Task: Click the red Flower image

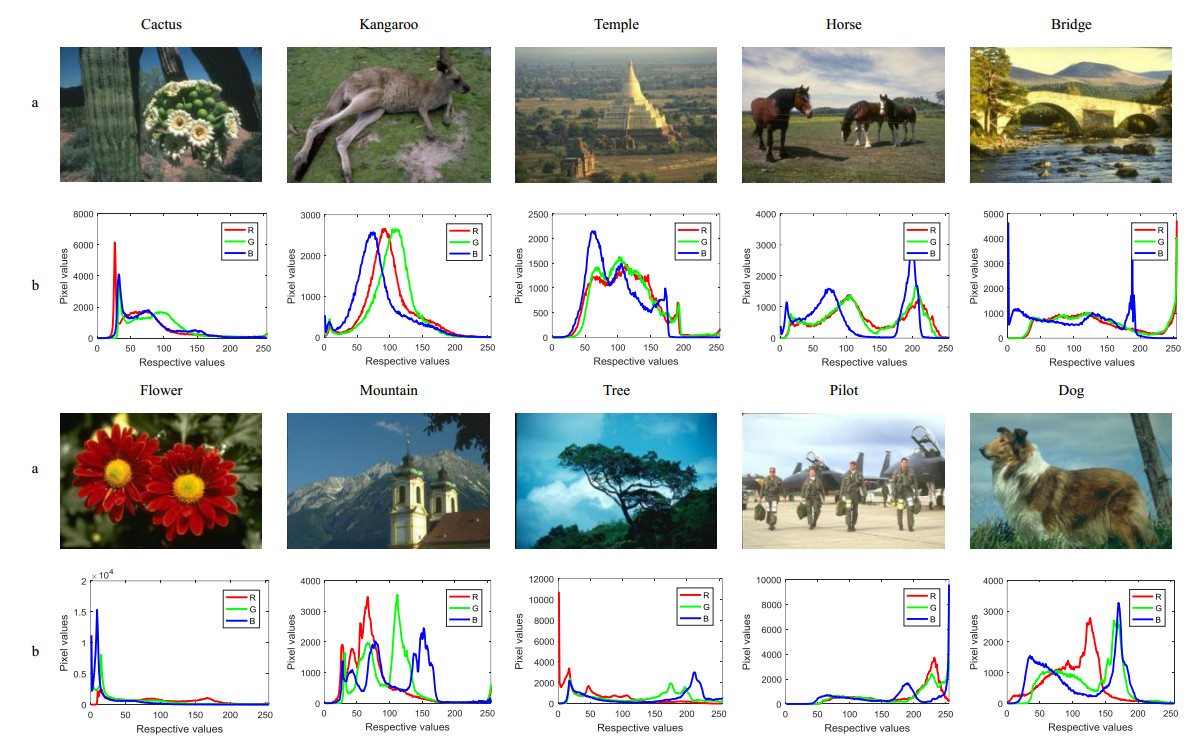Action: 161,481
